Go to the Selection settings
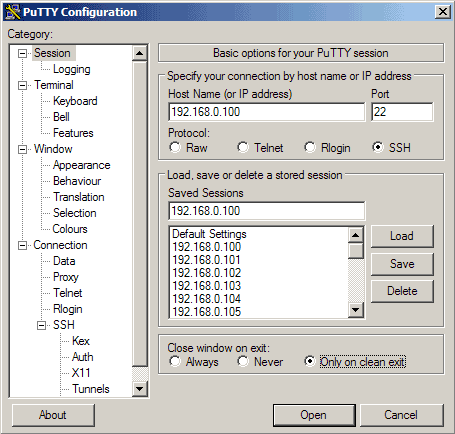Viewport: 455px width, 434px height. 75,213
